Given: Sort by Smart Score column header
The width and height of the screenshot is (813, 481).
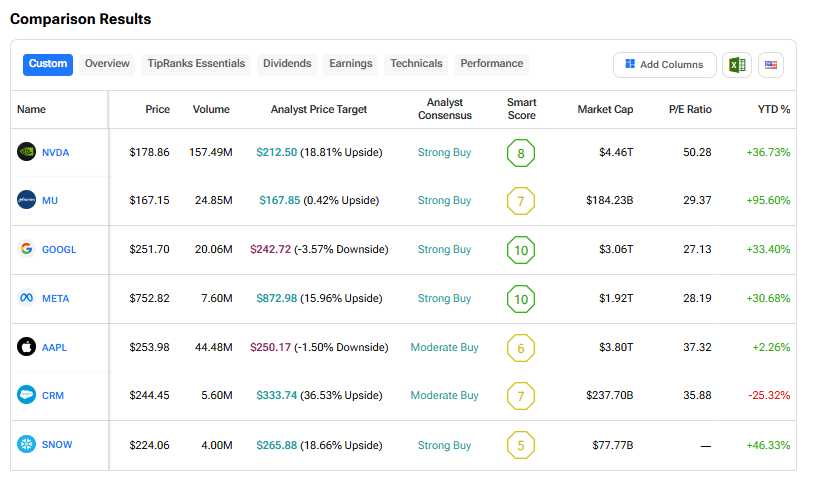Looking at the screenshot, I should point(522,109).
